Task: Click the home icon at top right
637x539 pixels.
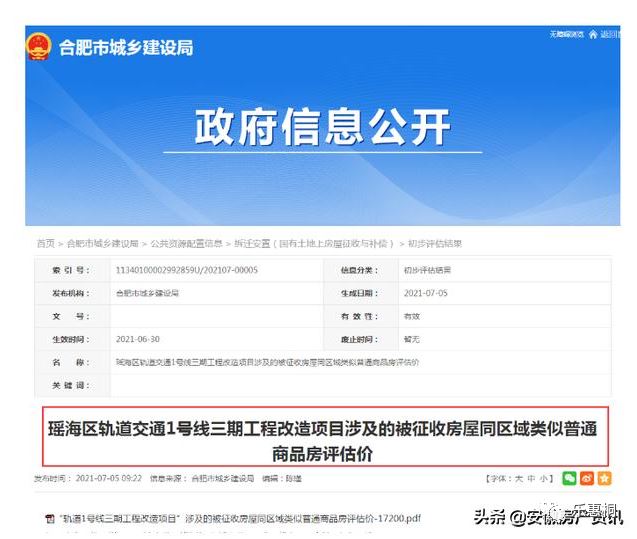Action: (x=593, y=35)
